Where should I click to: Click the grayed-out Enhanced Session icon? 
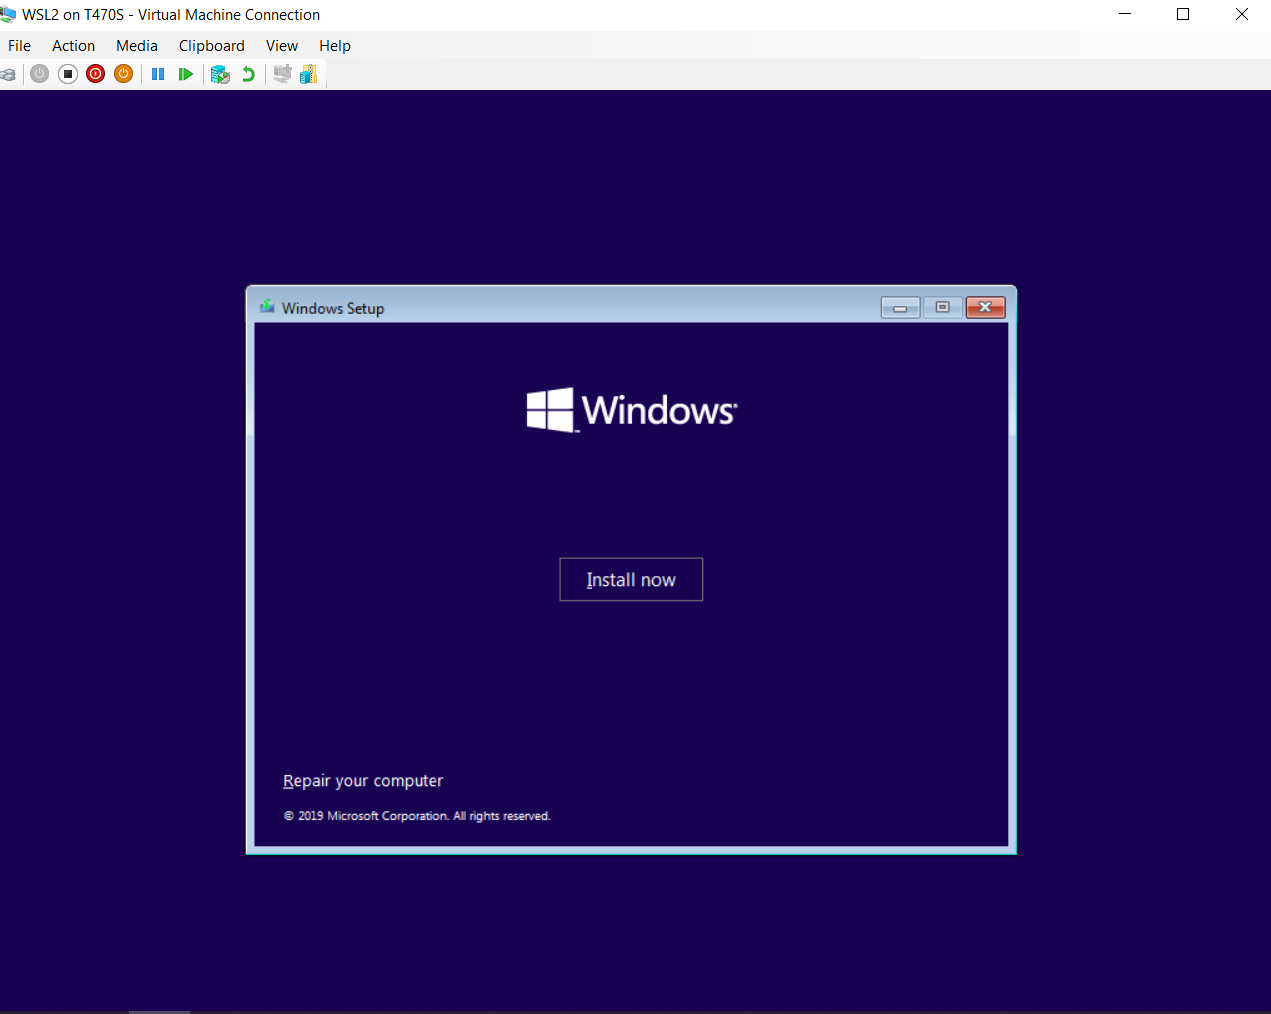point(282,74)
